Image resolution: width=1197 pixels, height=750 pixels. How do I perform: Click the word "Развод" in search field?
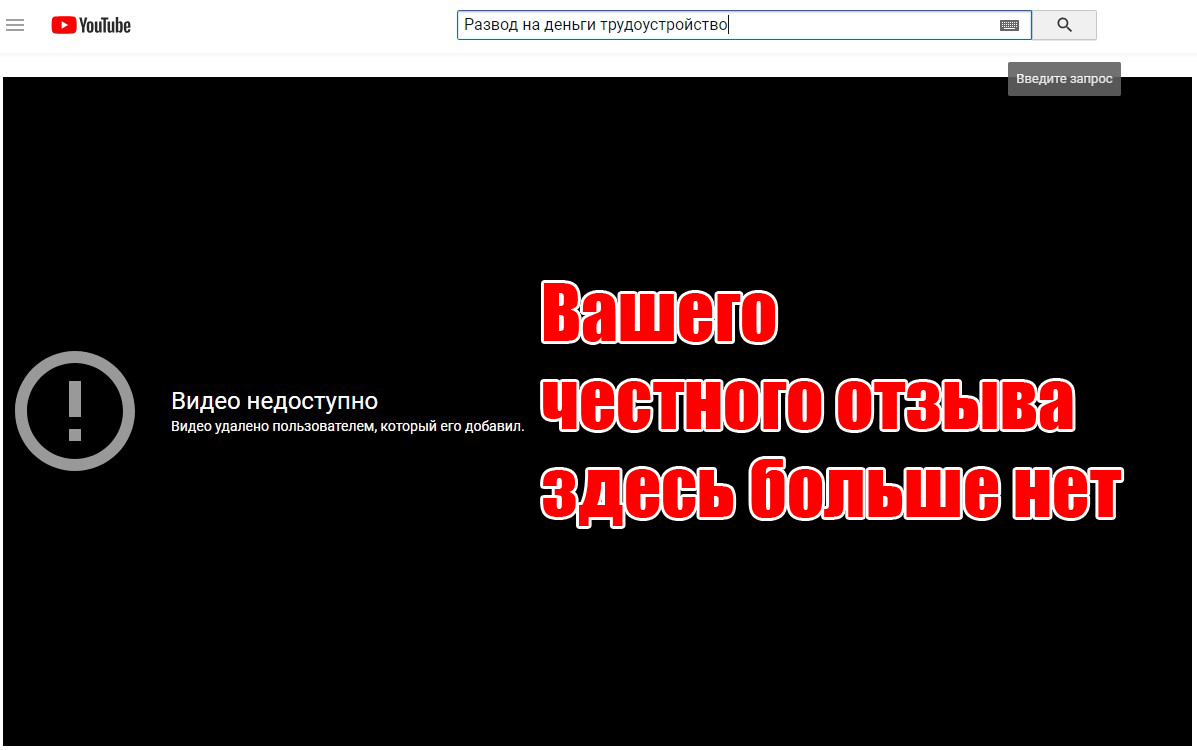488,25
